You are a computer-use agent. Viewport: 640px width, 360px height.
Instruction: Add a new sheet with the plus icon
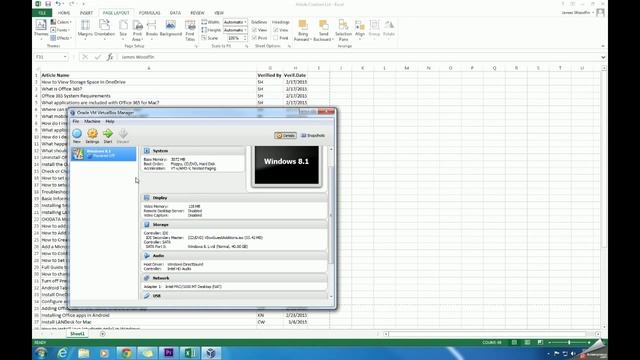[x=102, y=334]
